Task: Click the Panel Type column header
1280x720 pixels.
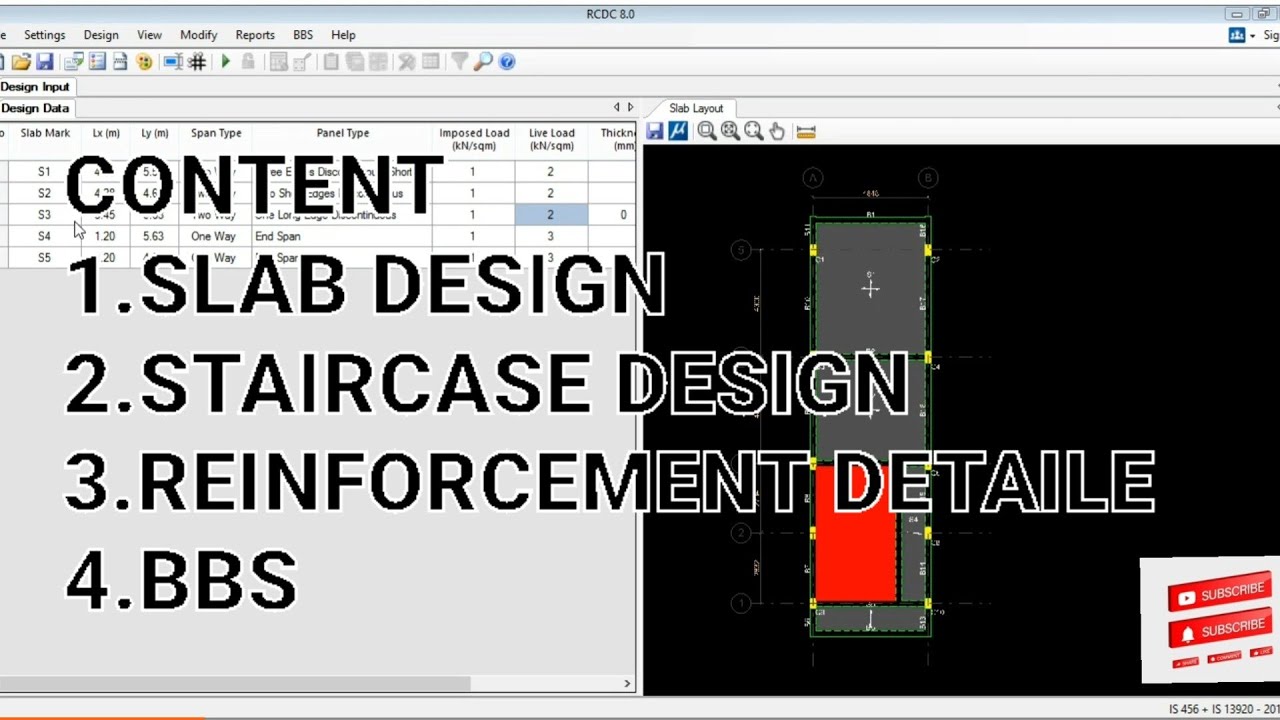Action: click(343, 139)
